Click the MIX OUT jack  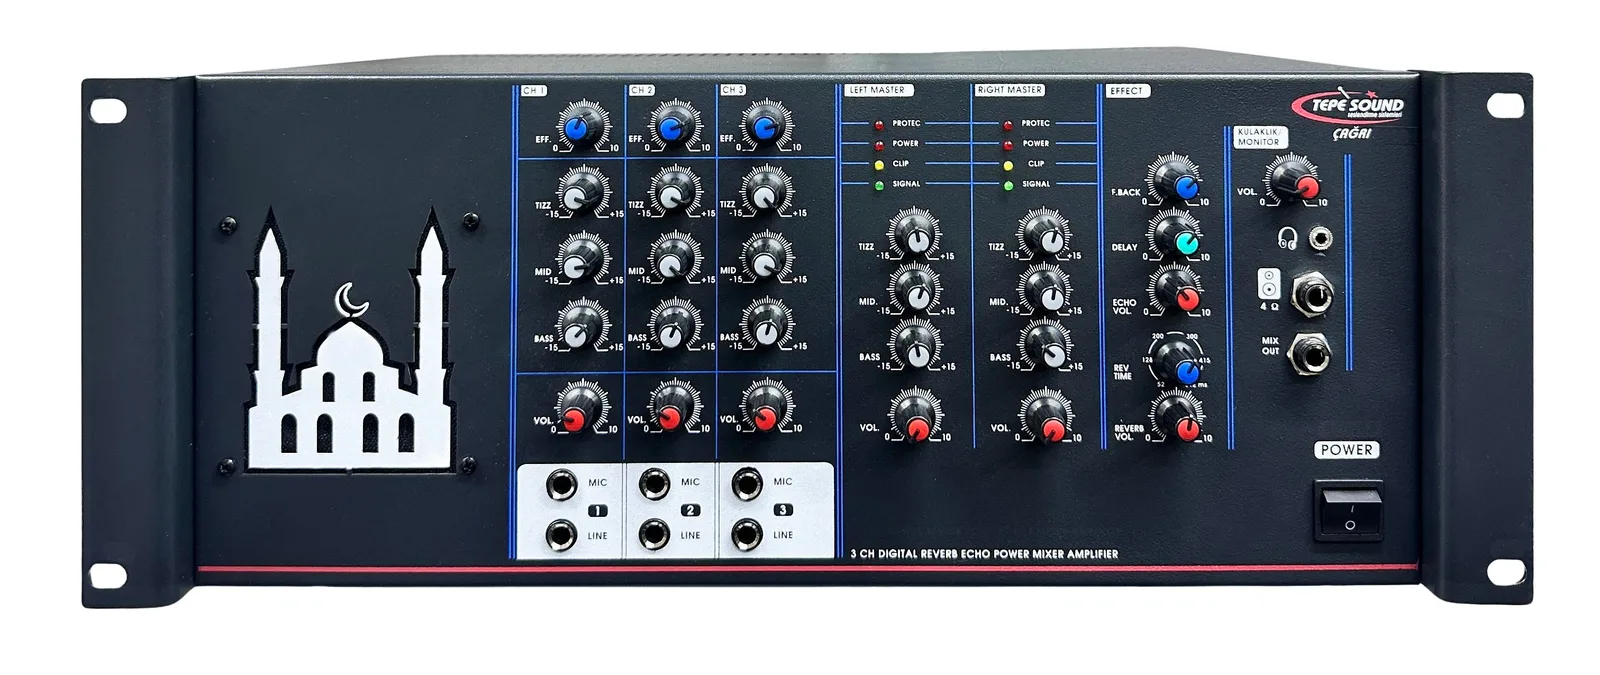[x=1312, y=352]
